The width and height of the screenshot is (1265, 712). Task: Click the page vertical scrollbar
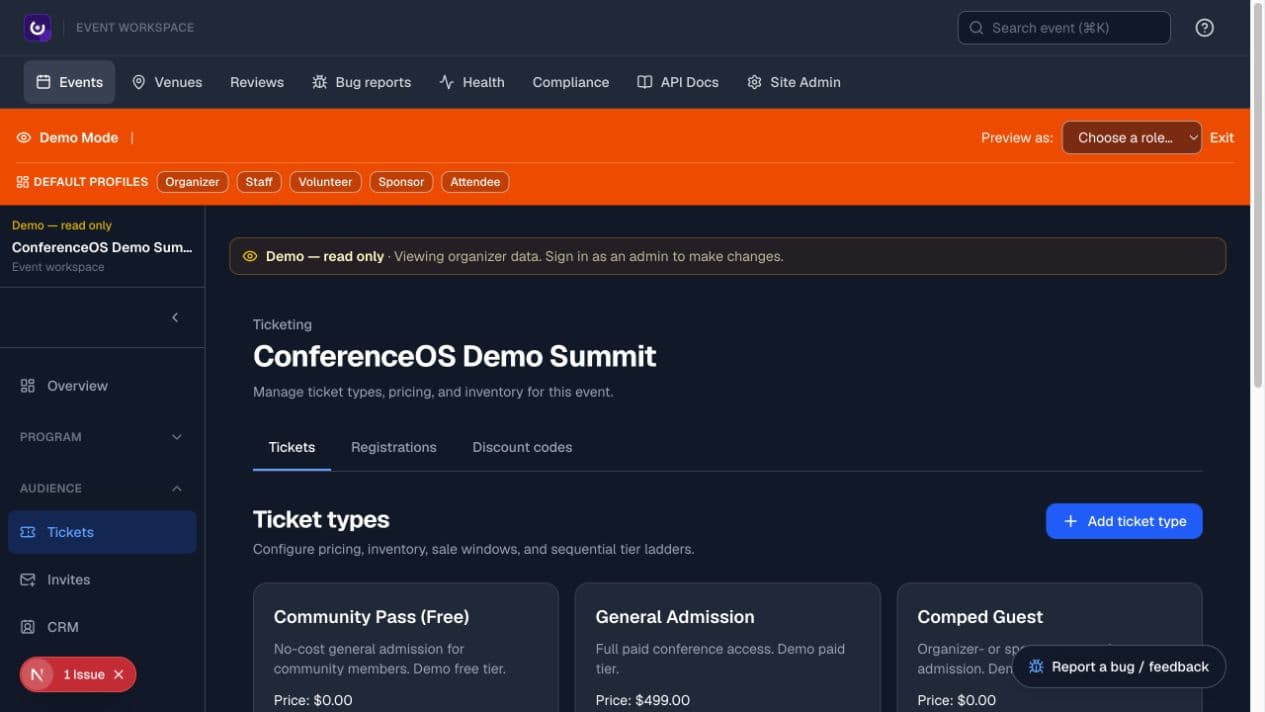pos(1258,195)
